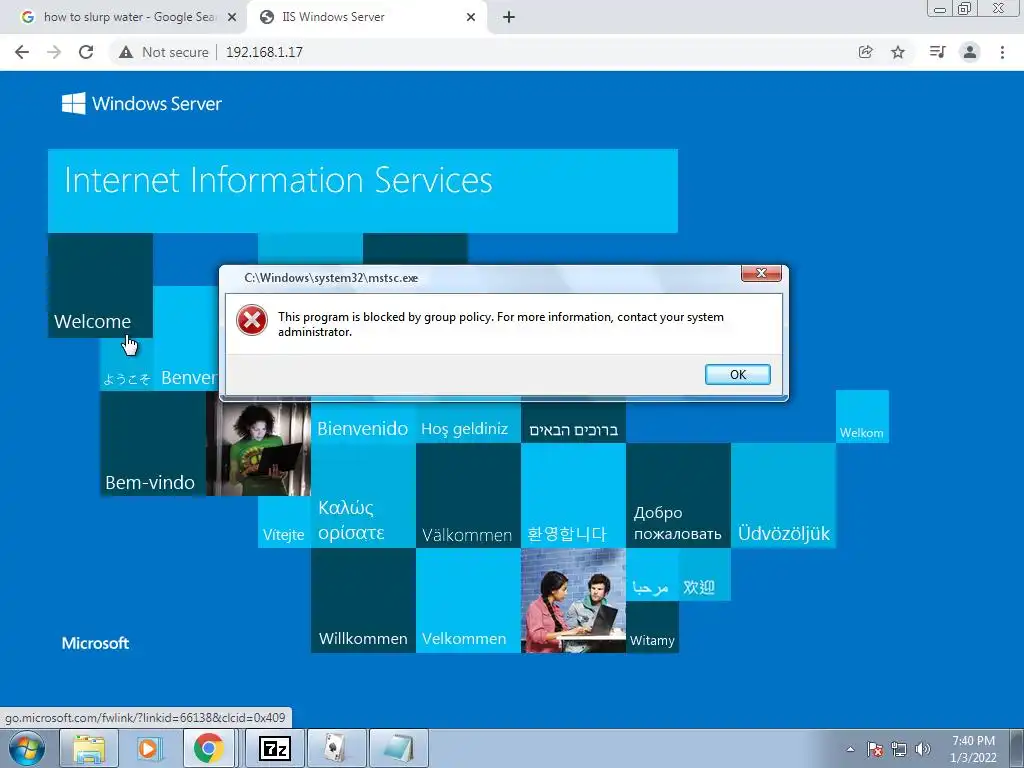Image resolution: width=1024 pixels, height=768 pixels.
Task: Click OK in the mstsc.exe dialog
Action: pyautogui.click(x=737, y=374)
